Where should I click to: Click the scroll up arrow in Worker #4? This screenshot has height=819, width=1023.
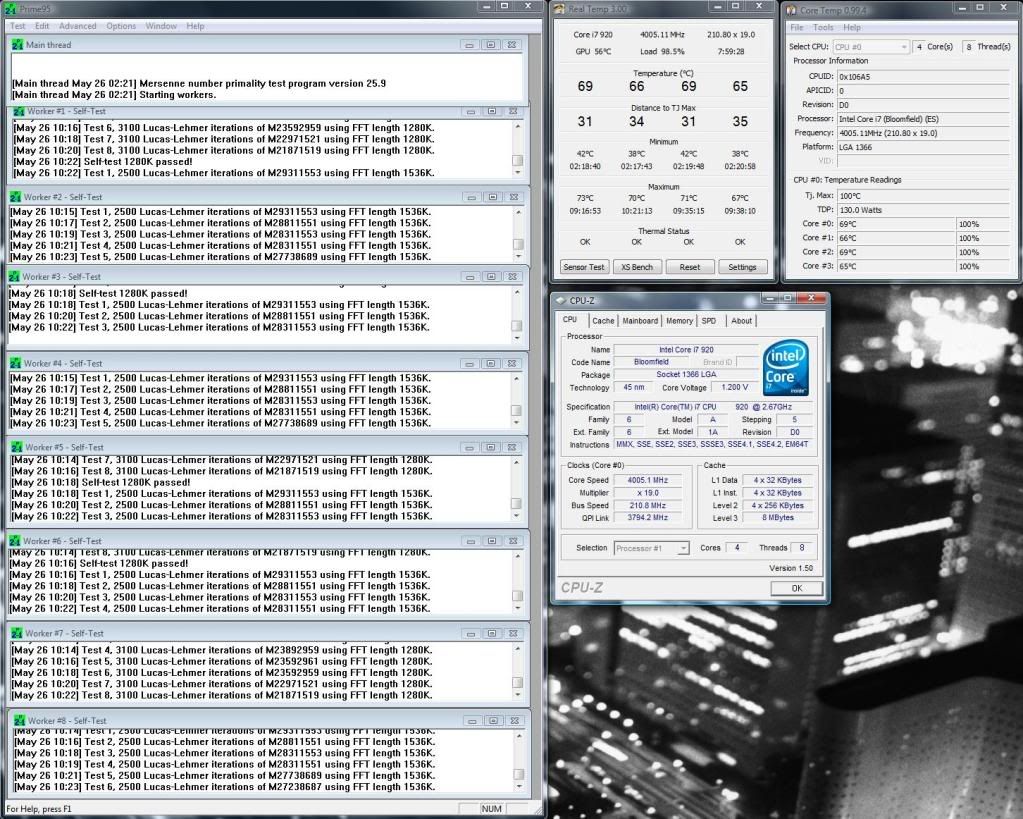coord(516,379)
